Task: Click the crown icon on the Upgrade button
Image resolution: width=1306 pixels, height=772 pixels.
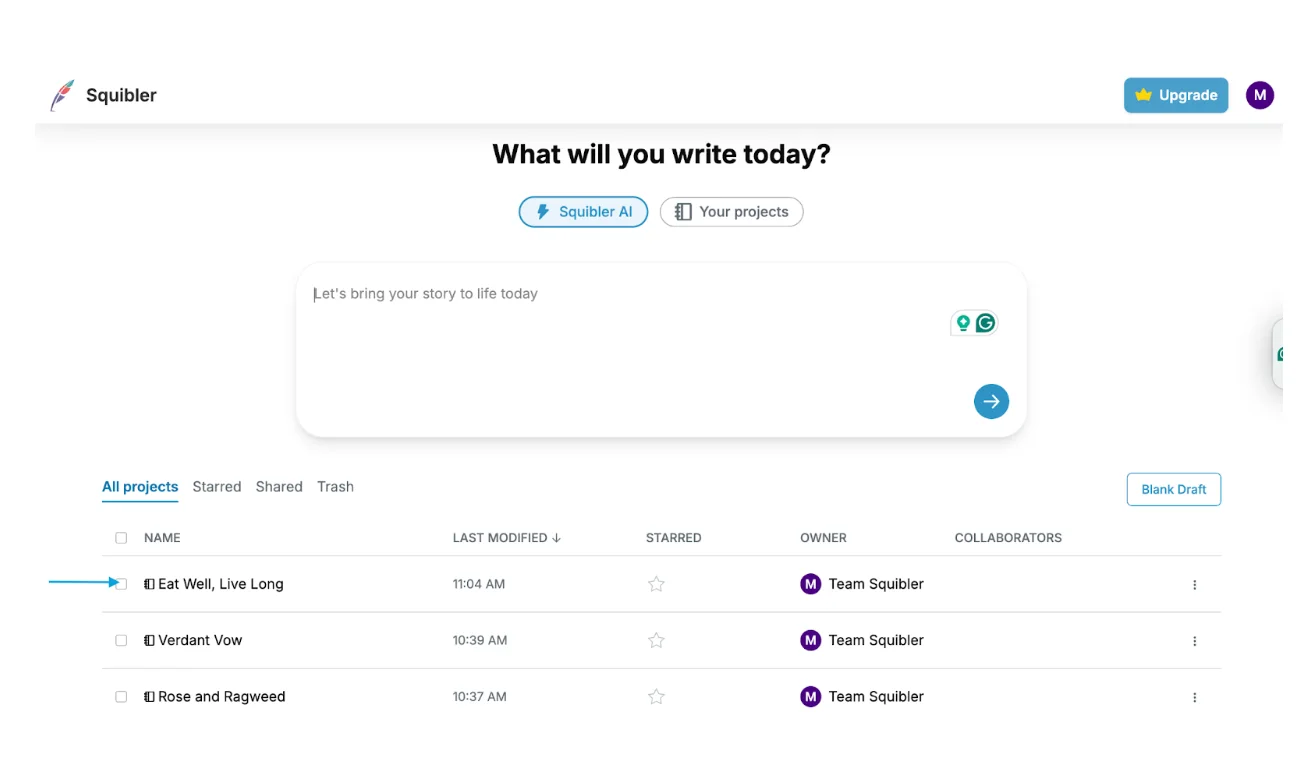Action: (x=1143, y=95)
